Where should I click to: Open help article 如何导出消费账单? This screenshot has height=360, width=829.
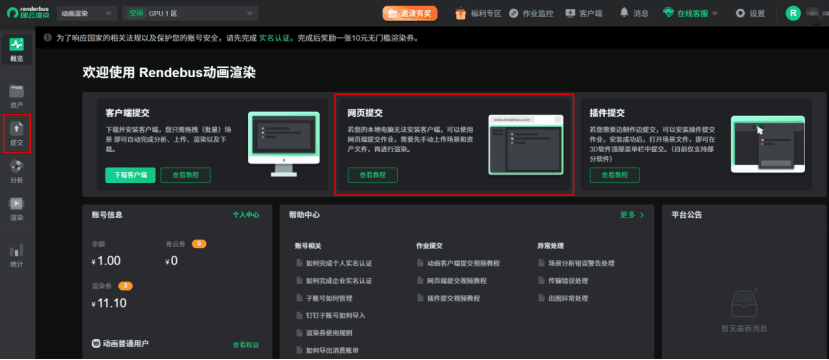point(333,350)
